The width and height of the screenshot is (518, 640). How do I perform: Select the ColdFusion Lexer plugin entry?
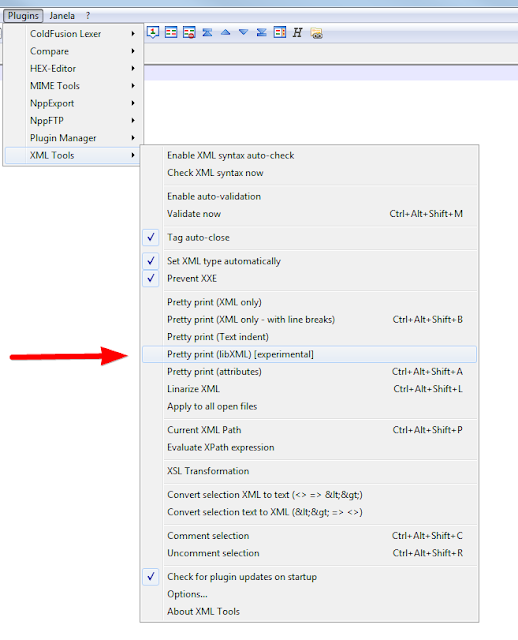coord(72,33)
